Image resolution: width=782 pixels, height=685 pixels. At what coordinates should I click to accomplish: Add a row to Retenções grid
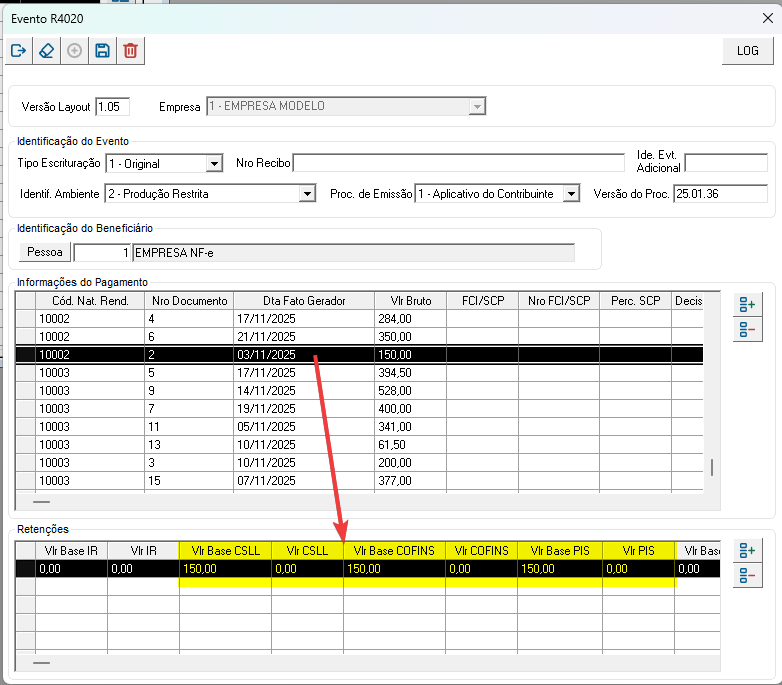pyautogui.click(x=747, y=550)
